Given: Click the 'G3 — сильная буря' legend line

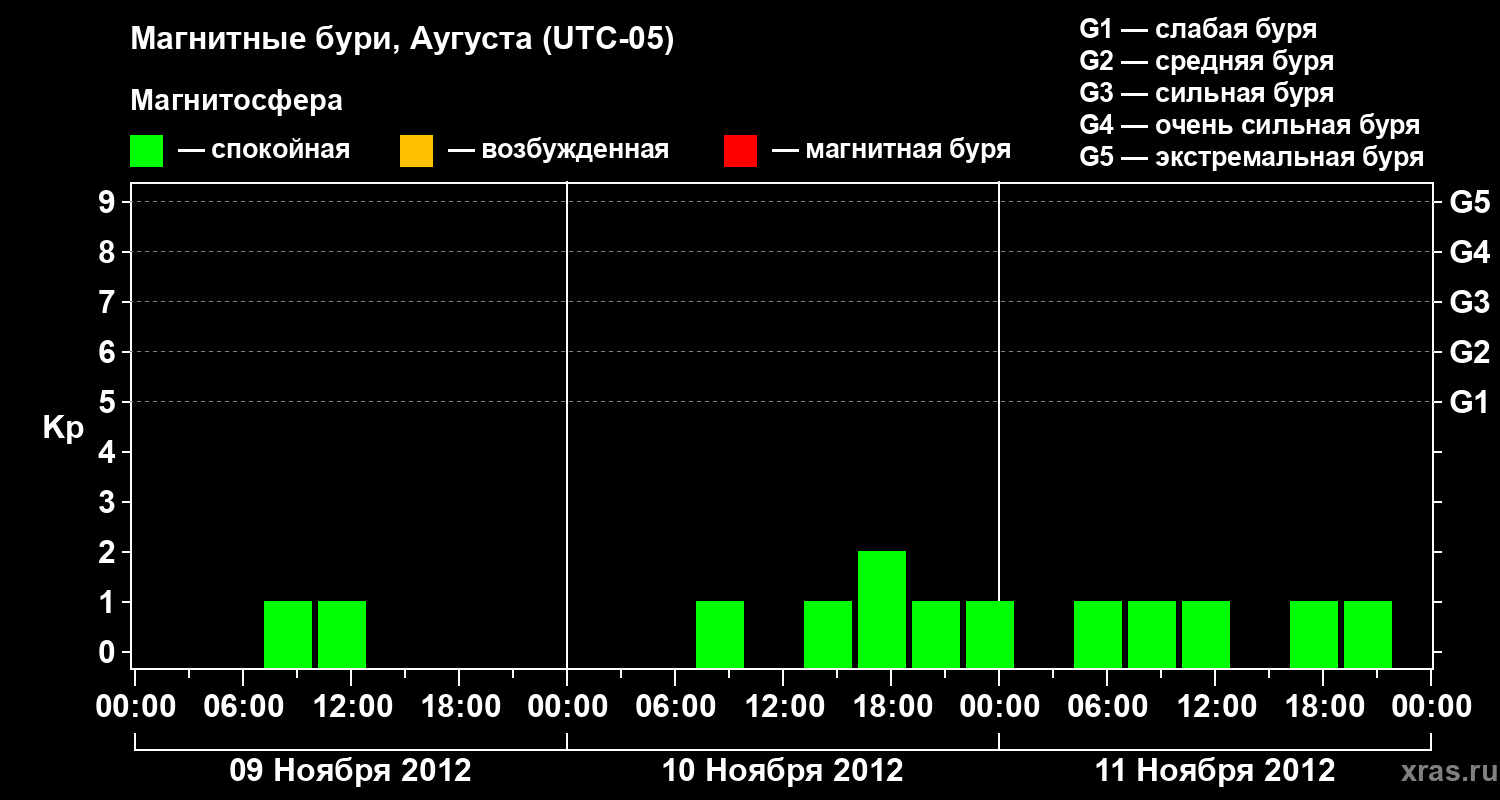Looking at the screenshot, I should pos(1206,93).
